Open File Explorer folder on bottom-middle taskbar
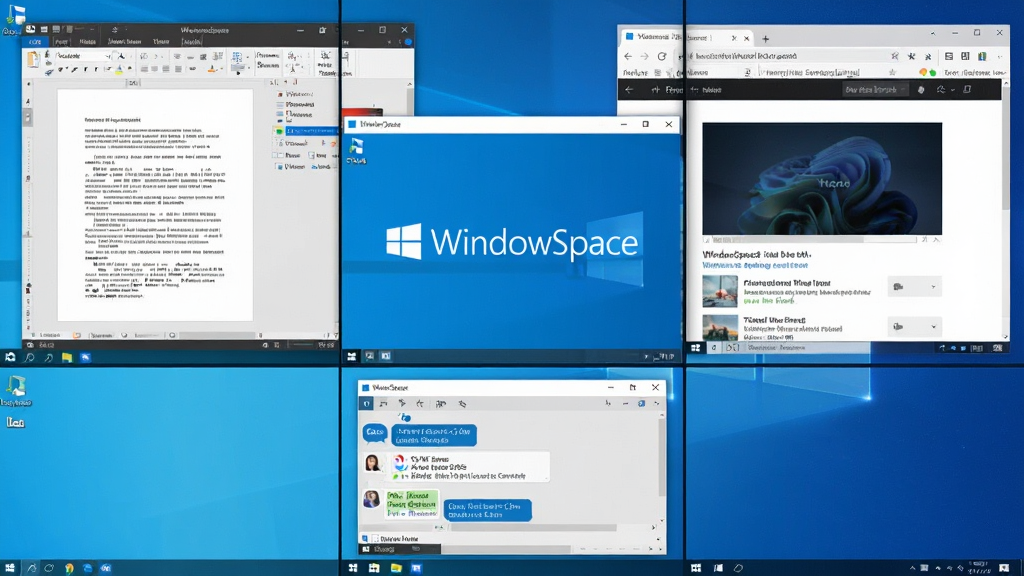Screen dimensions: 1024x576 click(x=396, y=568)
